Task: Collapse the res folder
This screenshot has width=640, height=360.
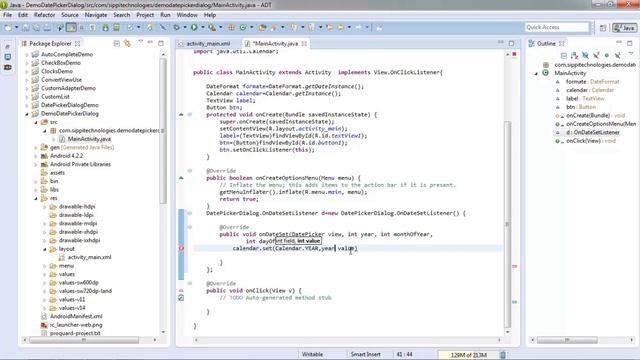Action: [x=36, y=198]
